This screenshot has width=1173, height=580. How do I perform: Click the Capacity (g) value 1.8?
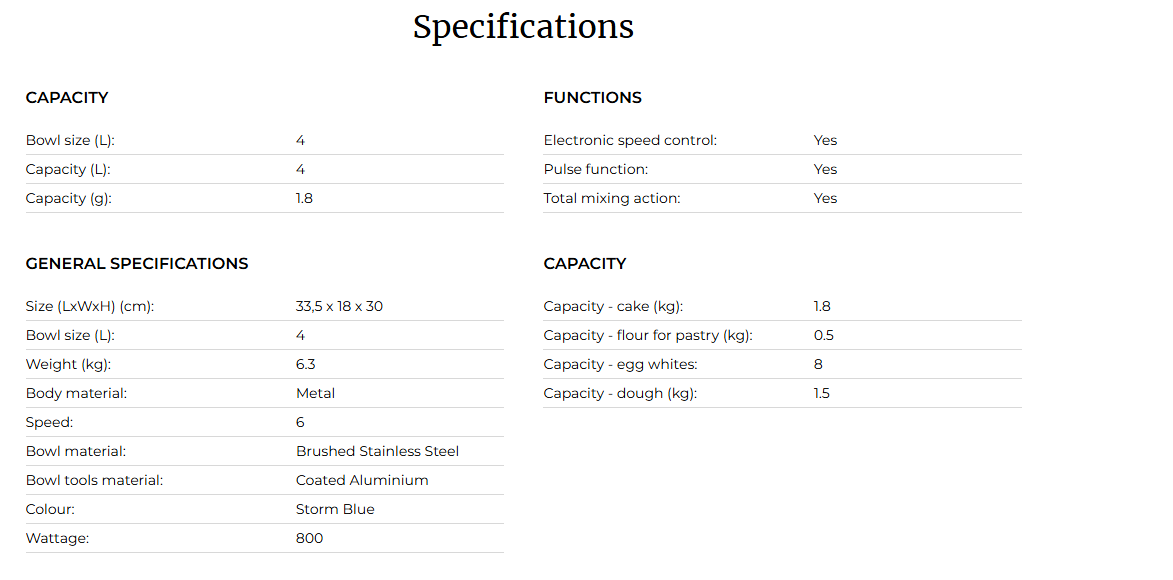click(304, 198)
